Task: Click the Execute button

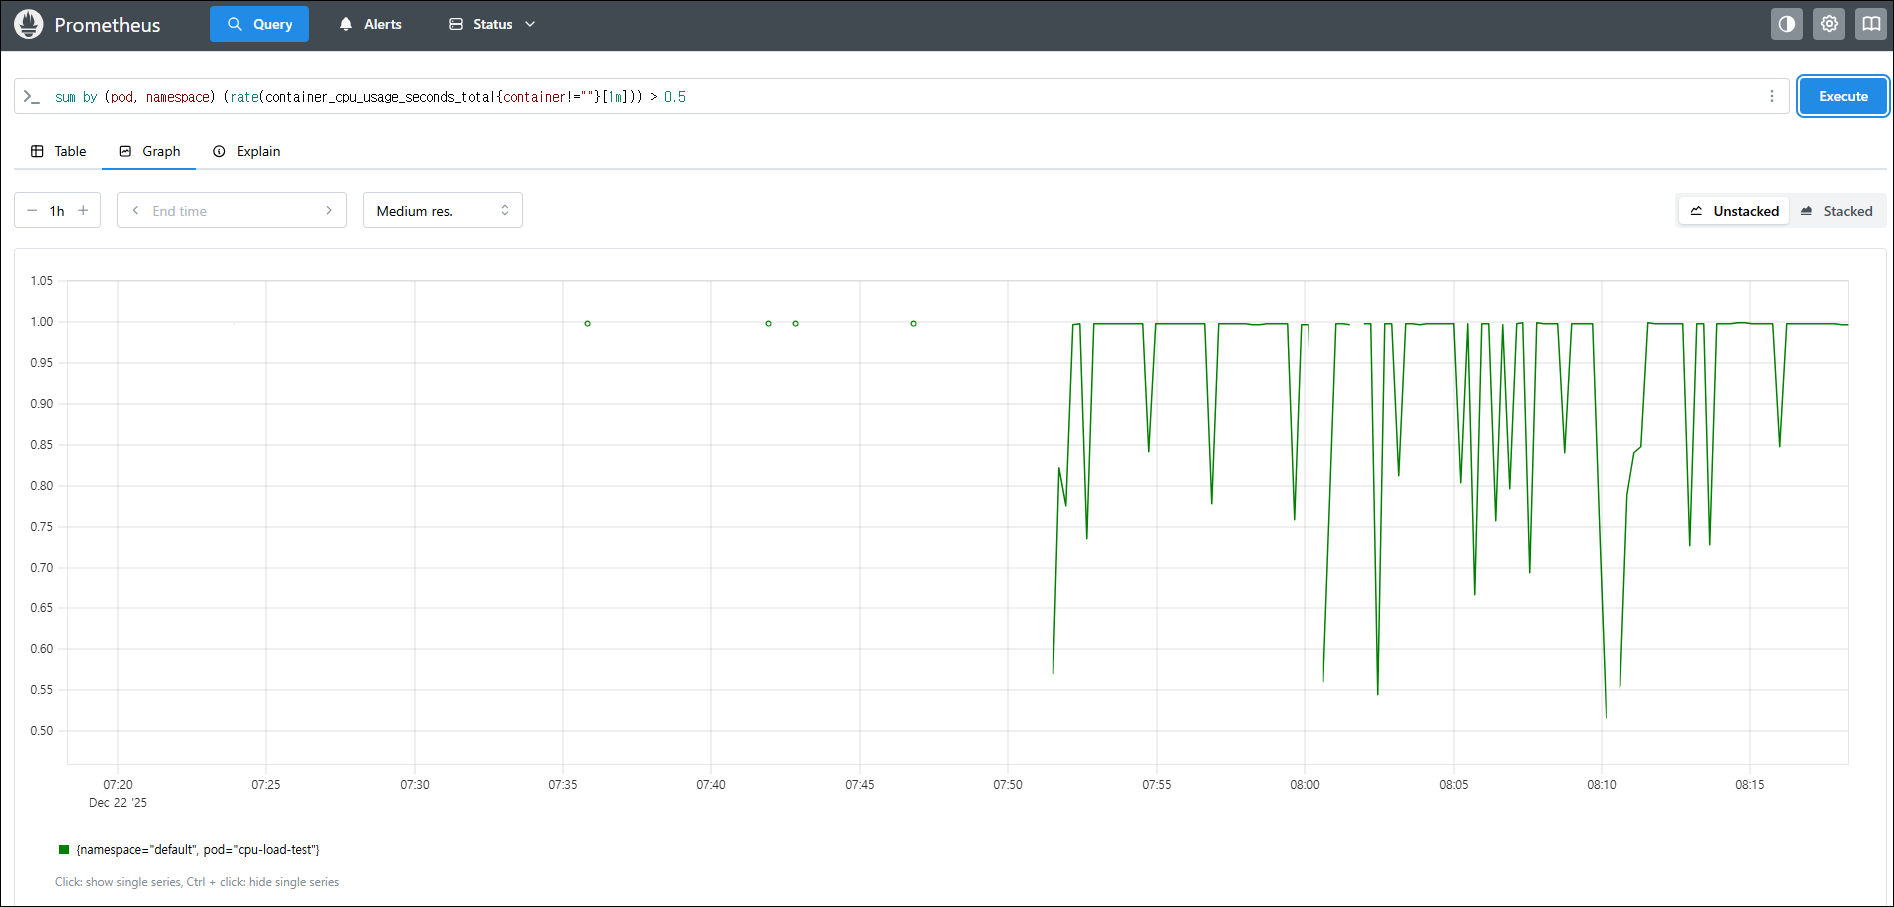Action: coord(1842,96)
